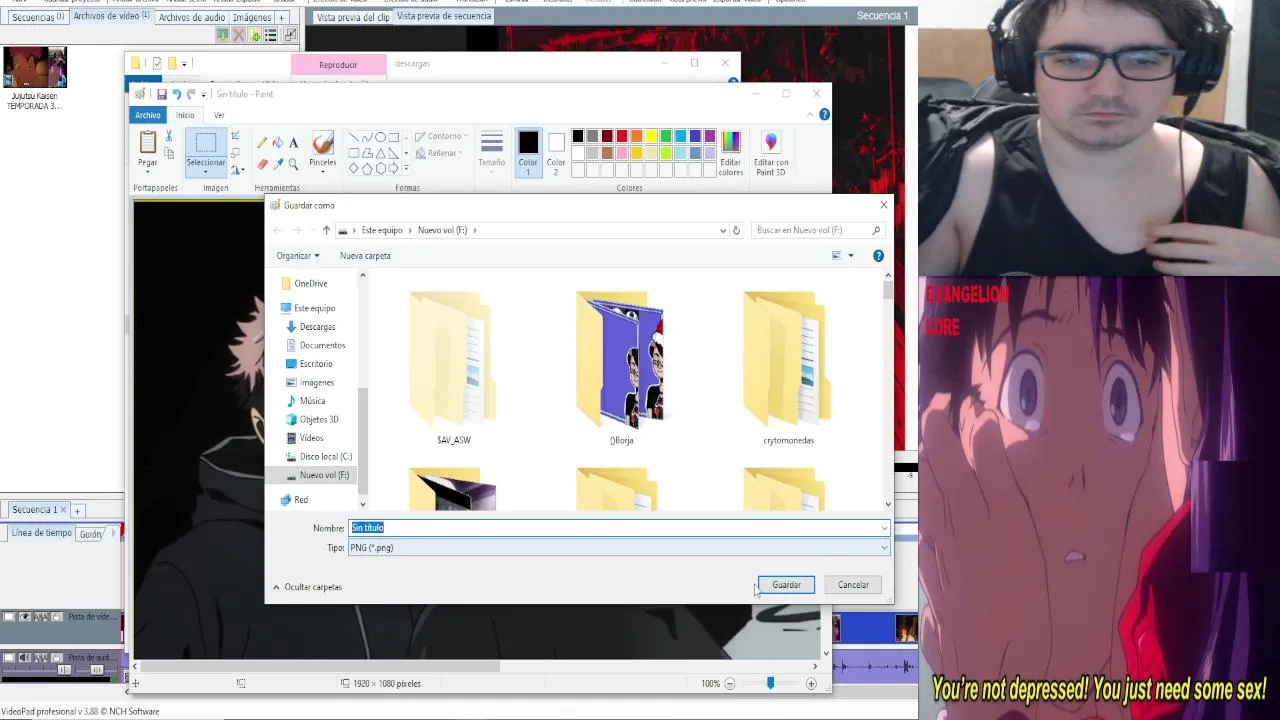Pick the yellow swatch in Paint palette
The image size is (1280, 720).
click(x=651, y=136)
